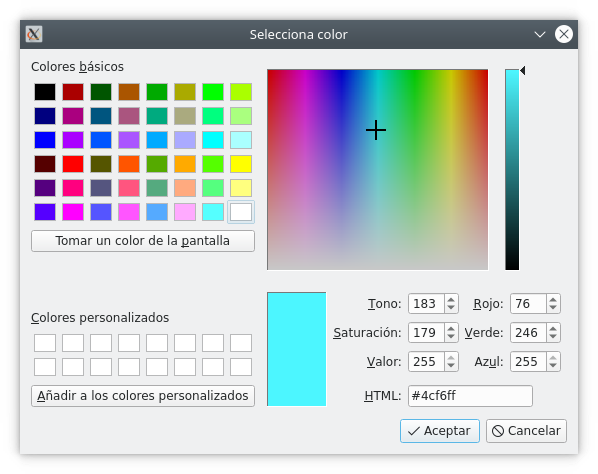Click the brightness slider's black arrow marker
This screenshot has width=598, height=474.
click(x=522, y=71)
